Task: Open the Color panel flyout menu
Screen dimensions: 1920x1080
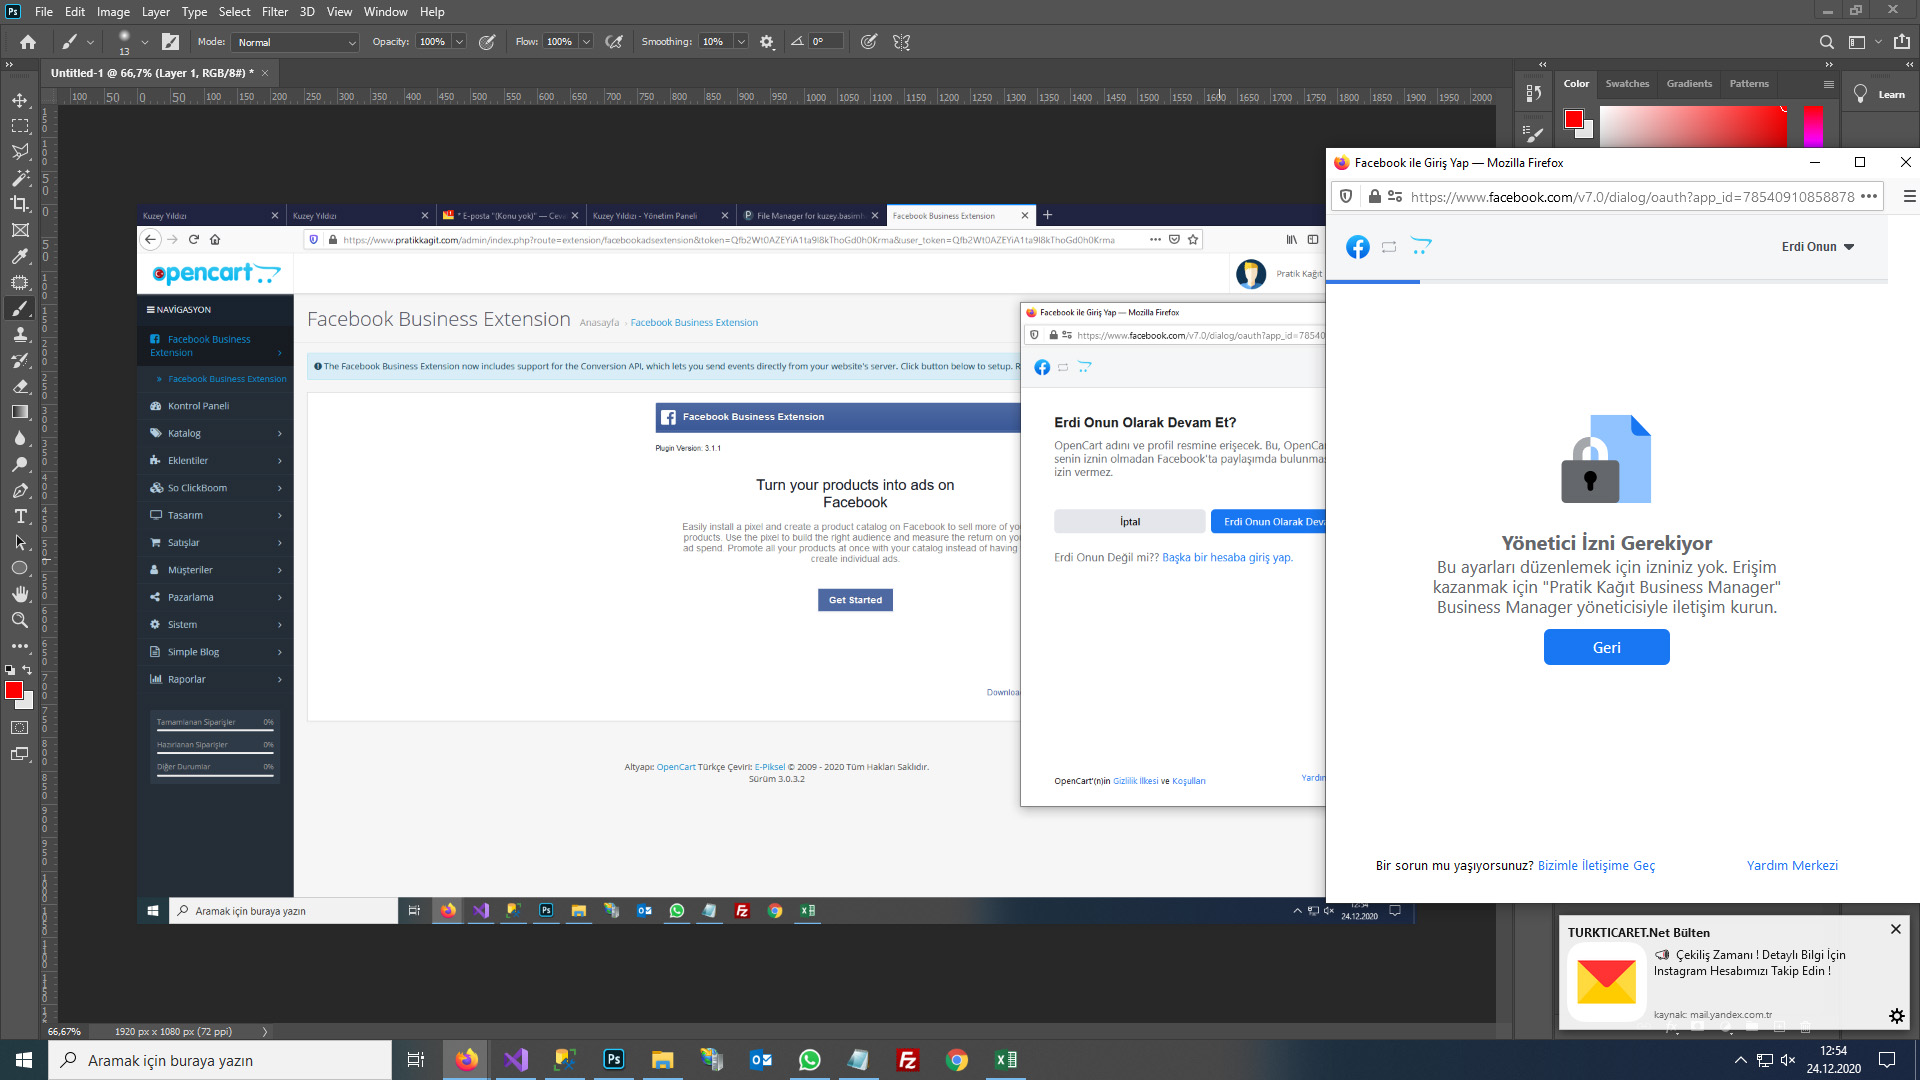Action: click(1828, 84)
